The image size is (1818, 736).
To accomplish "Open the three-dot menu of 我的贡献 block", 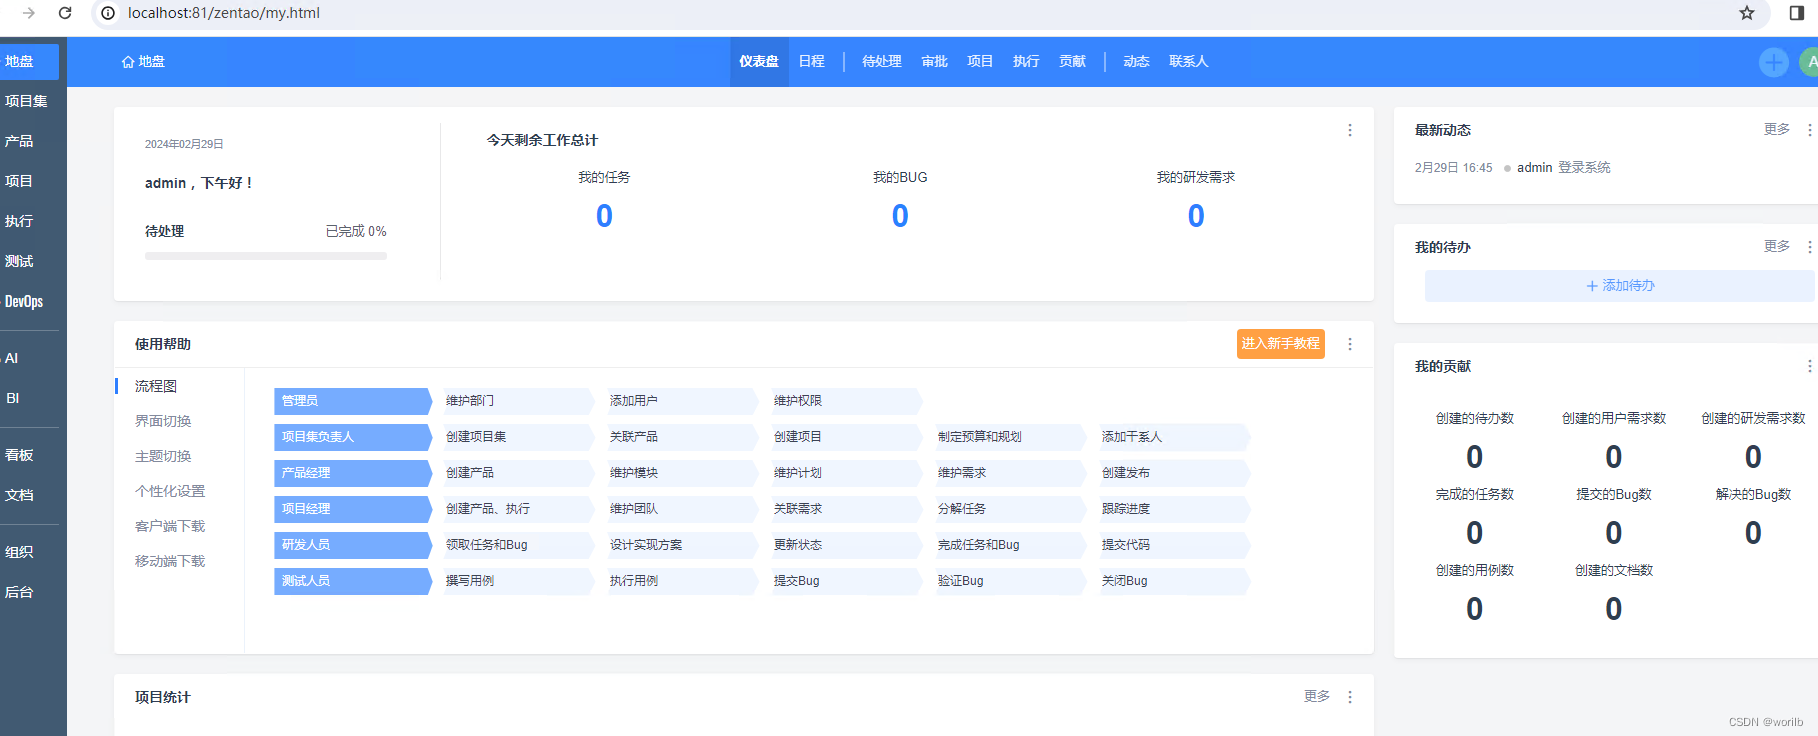I will tap(1809, 366).
